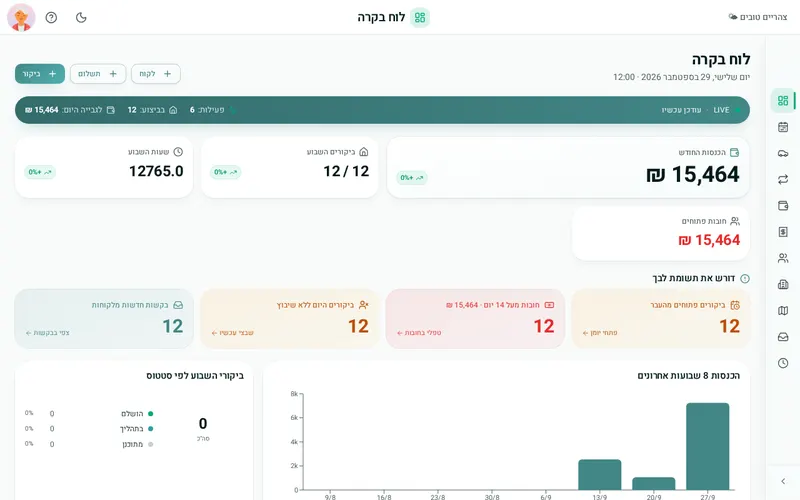
Task: Click the inbox icon on בקשות חדשות מלקוחות card
Action: tap(178, 305)
